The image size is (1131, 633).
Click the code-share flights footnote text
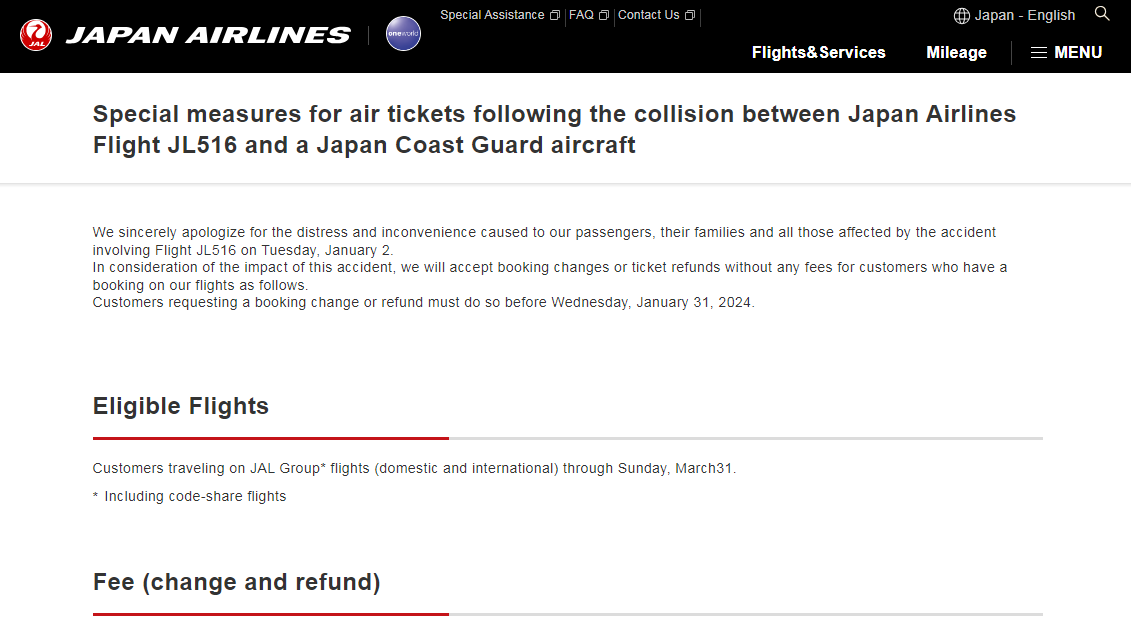point(195,496)
